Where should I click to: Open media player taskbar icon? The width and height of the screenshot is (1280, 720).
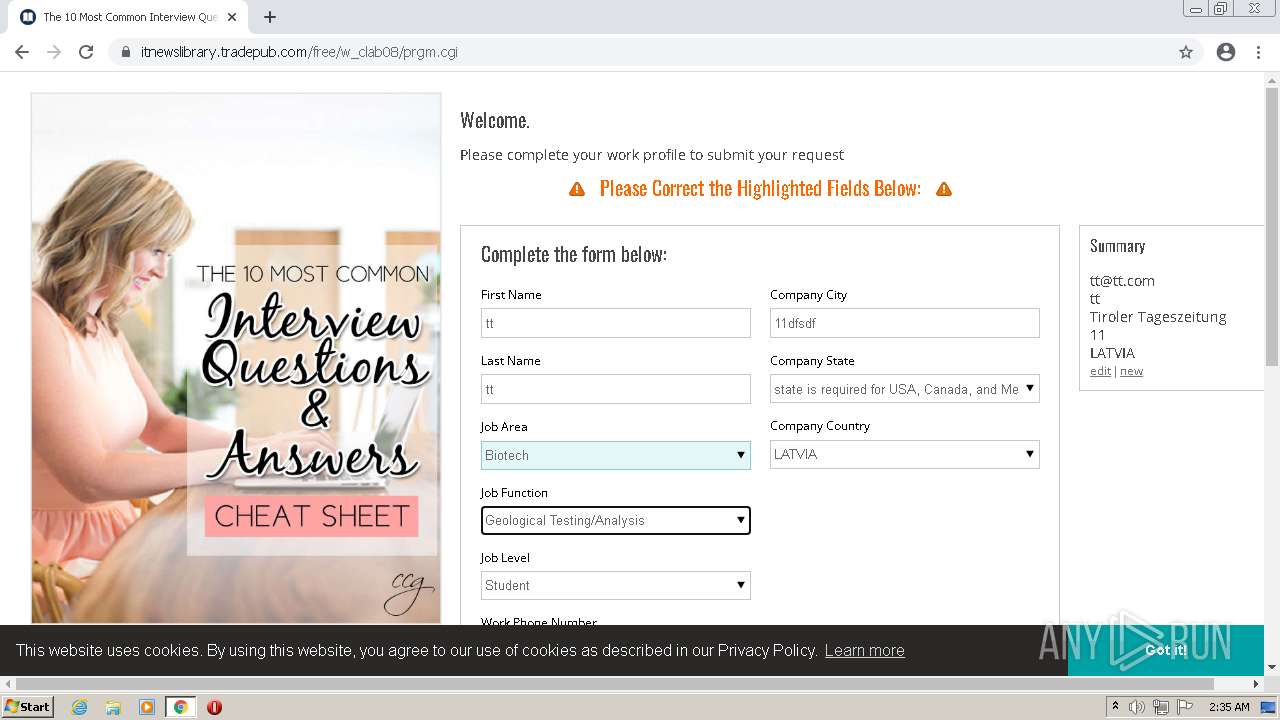(x=147, y=707)
